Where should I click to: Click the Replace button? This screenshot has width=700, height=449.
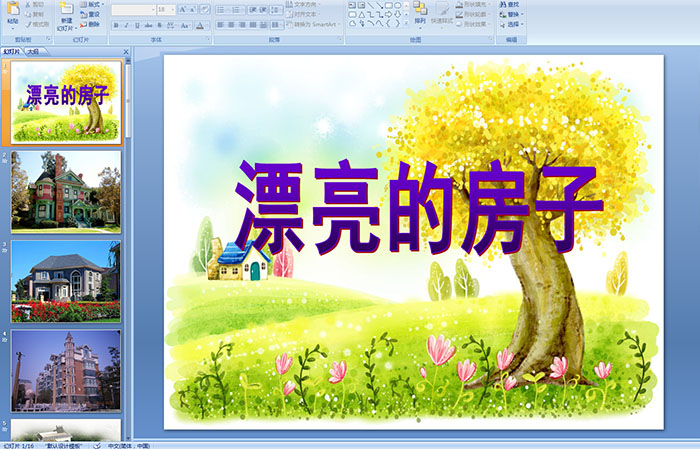pos(511,15)
